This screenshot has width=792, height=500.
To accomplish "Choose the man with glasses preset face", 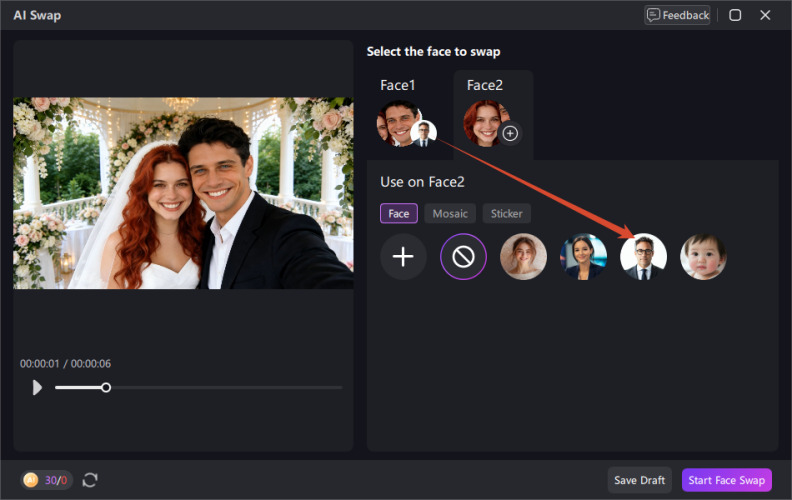I will (644, 257).
